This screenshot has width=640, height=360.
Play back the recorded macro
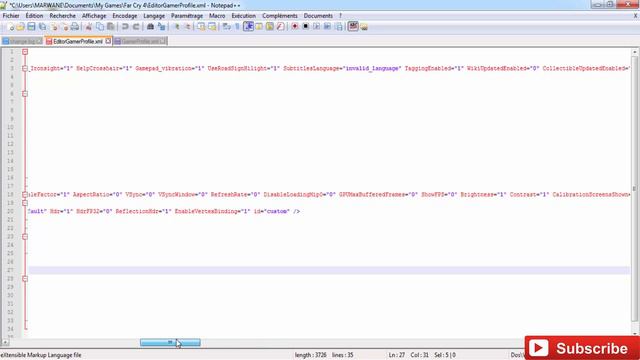(x=316, y=27)
